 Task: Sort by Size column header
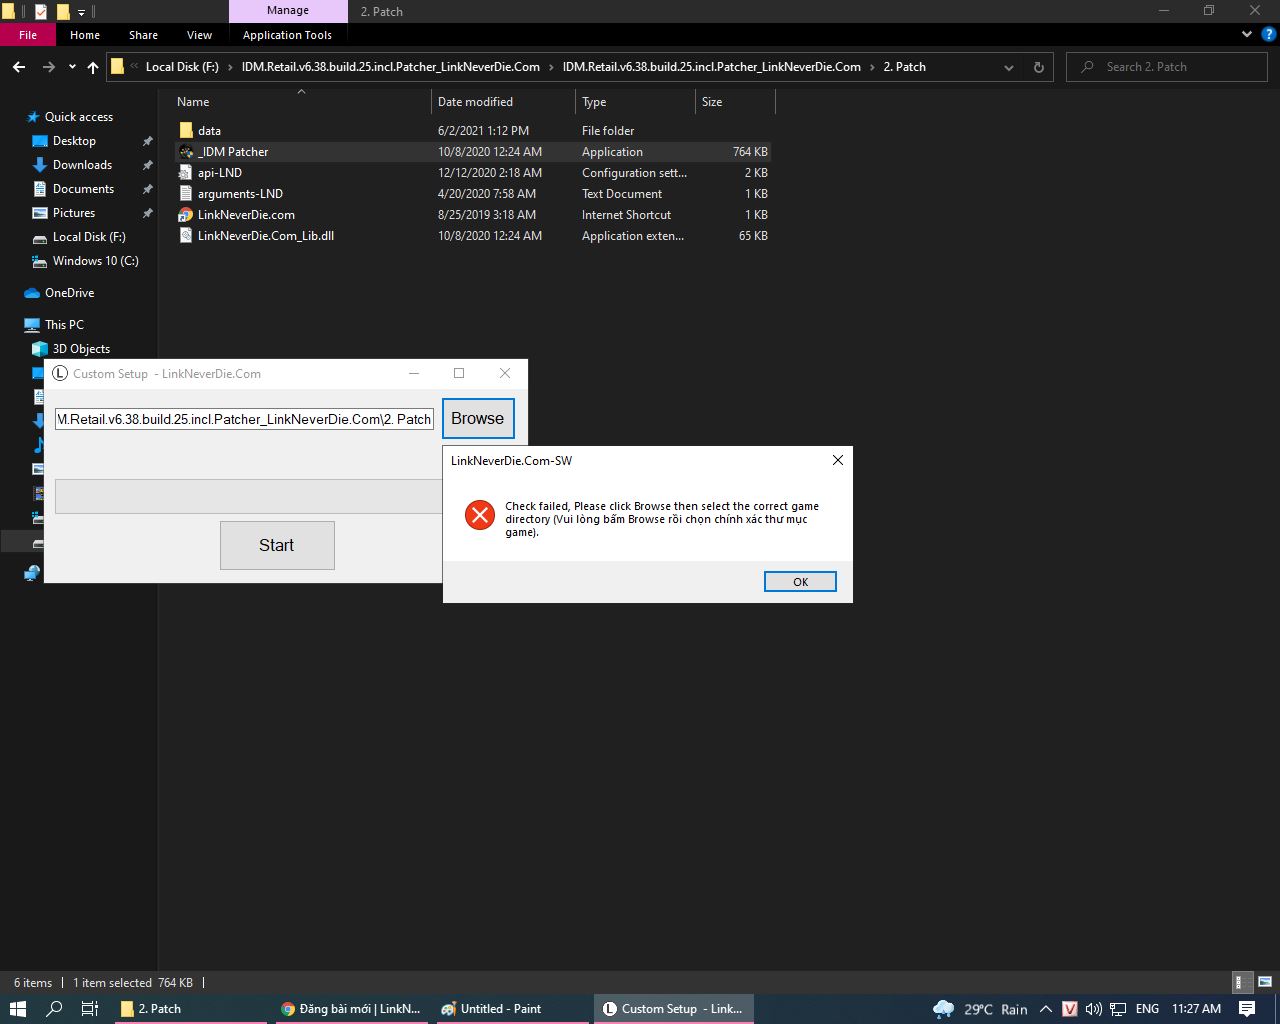point(712,102)
